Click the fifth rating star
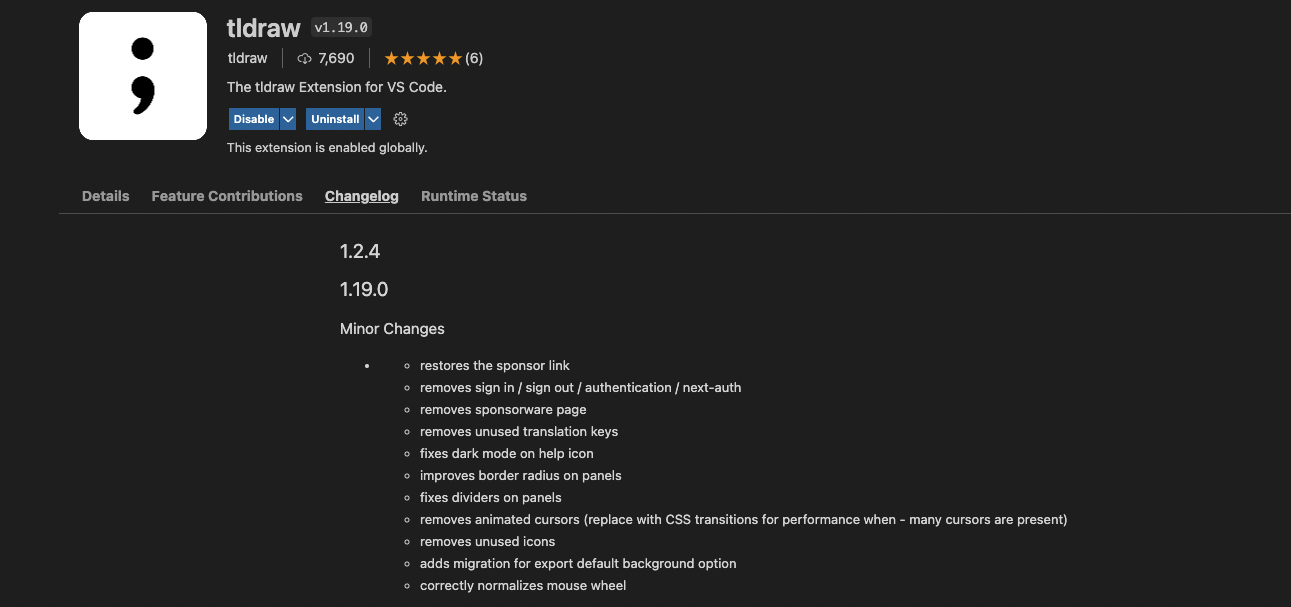The width and height of the screenshot is (1291, 607). [x=453, y=58]
